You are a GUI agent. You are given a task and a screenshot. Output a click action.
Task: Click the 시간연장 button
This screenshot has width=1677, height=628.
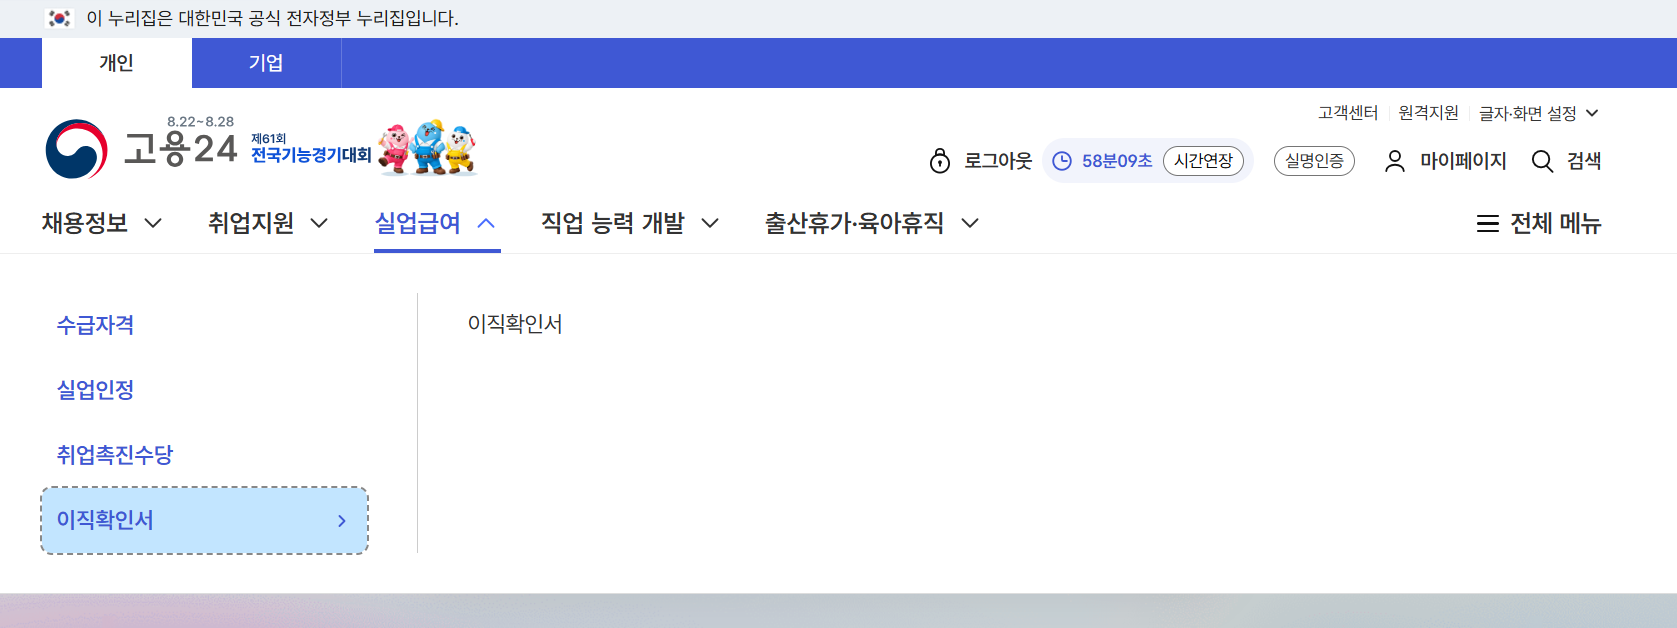tap(1203, 161)
